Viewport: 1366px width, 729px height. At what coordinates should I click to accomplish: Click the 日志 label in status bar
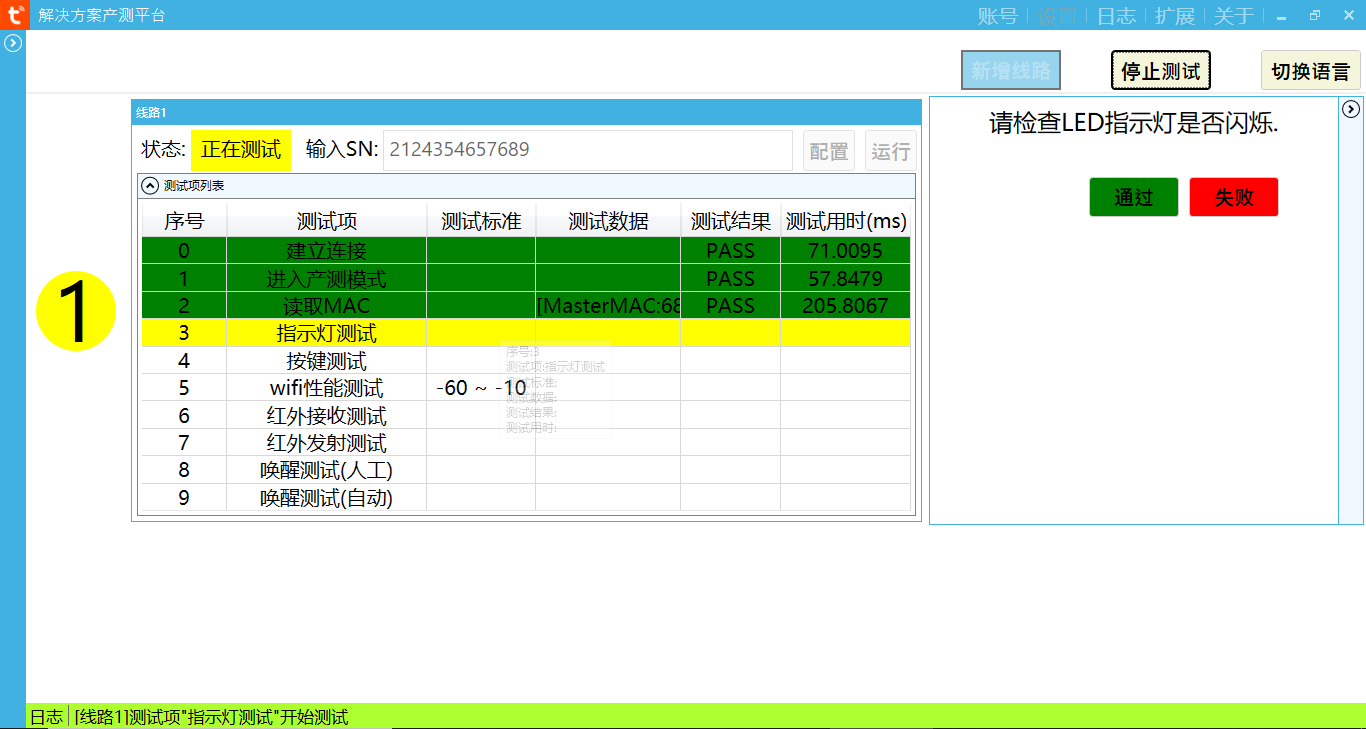point(46,717)
